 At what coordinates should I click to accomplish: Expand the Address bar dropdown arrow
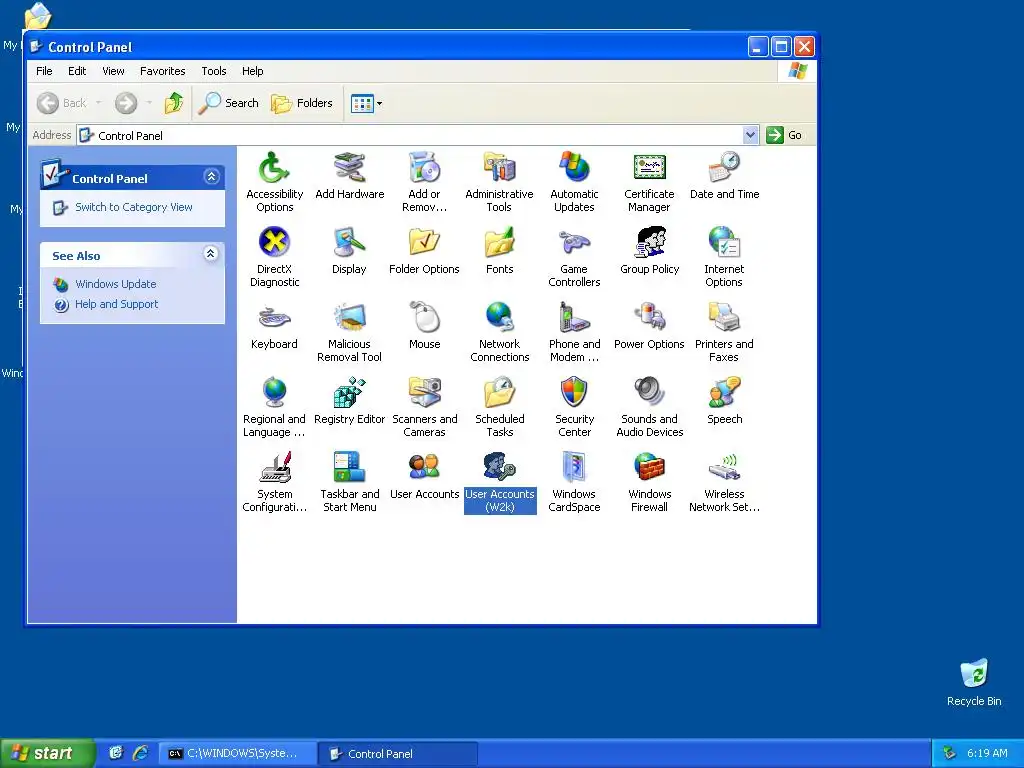[x=750, y=135]
